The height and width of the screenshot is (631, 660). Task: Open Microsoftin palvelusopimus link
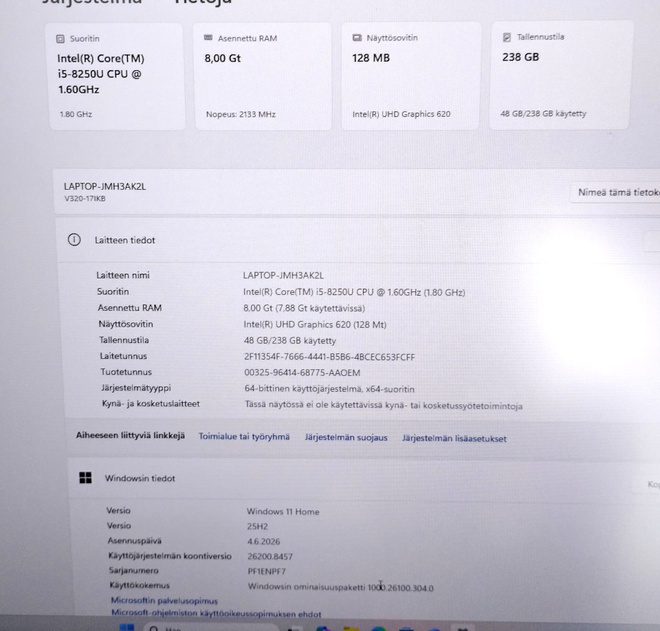pyautogui.click(x=164, y=601)
